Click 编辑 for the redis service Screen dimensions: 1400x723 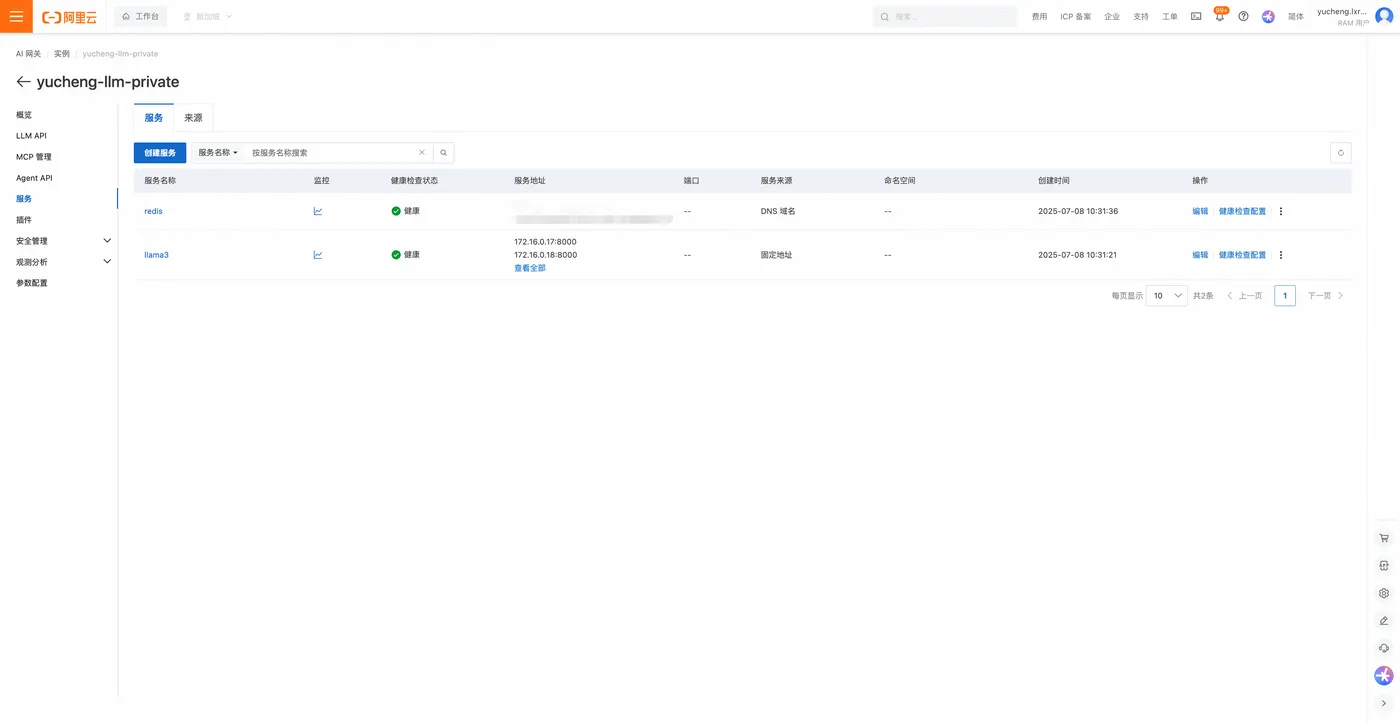1200,211
